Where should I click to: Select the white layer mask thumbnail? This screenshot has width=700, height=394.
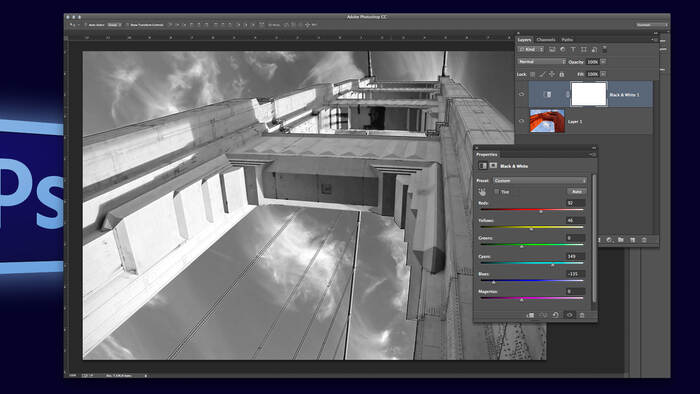589,94
